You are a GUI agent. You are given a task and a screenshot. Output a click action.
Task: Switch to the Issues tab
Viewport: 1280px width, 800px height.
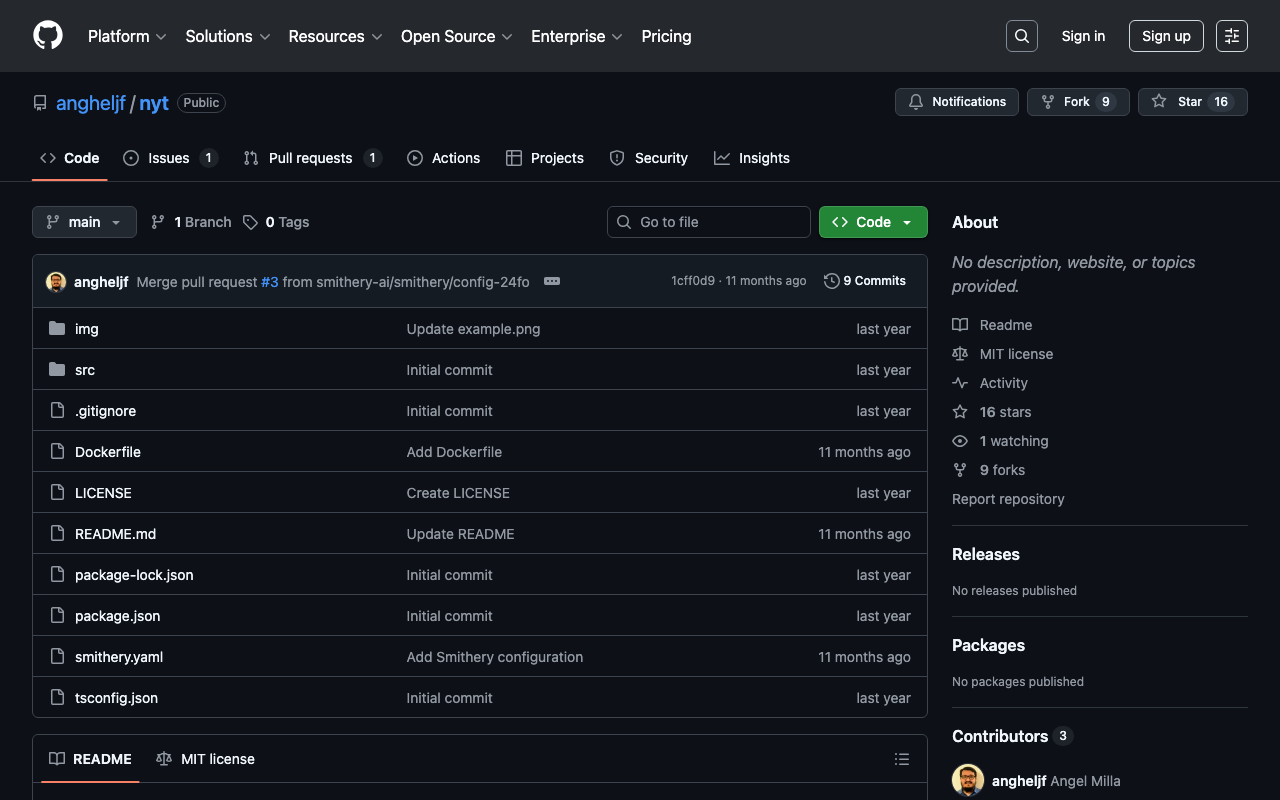(x=169, y=158)
